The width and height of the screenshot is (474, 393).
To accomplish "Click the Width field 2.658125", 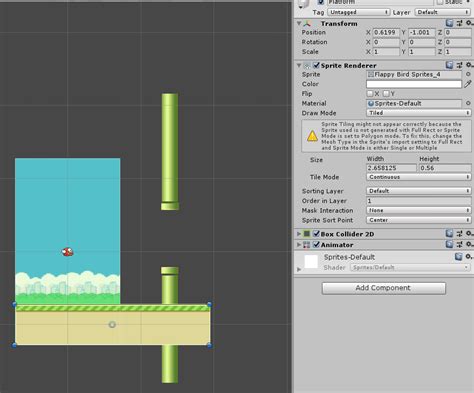I will pos(392,168).
